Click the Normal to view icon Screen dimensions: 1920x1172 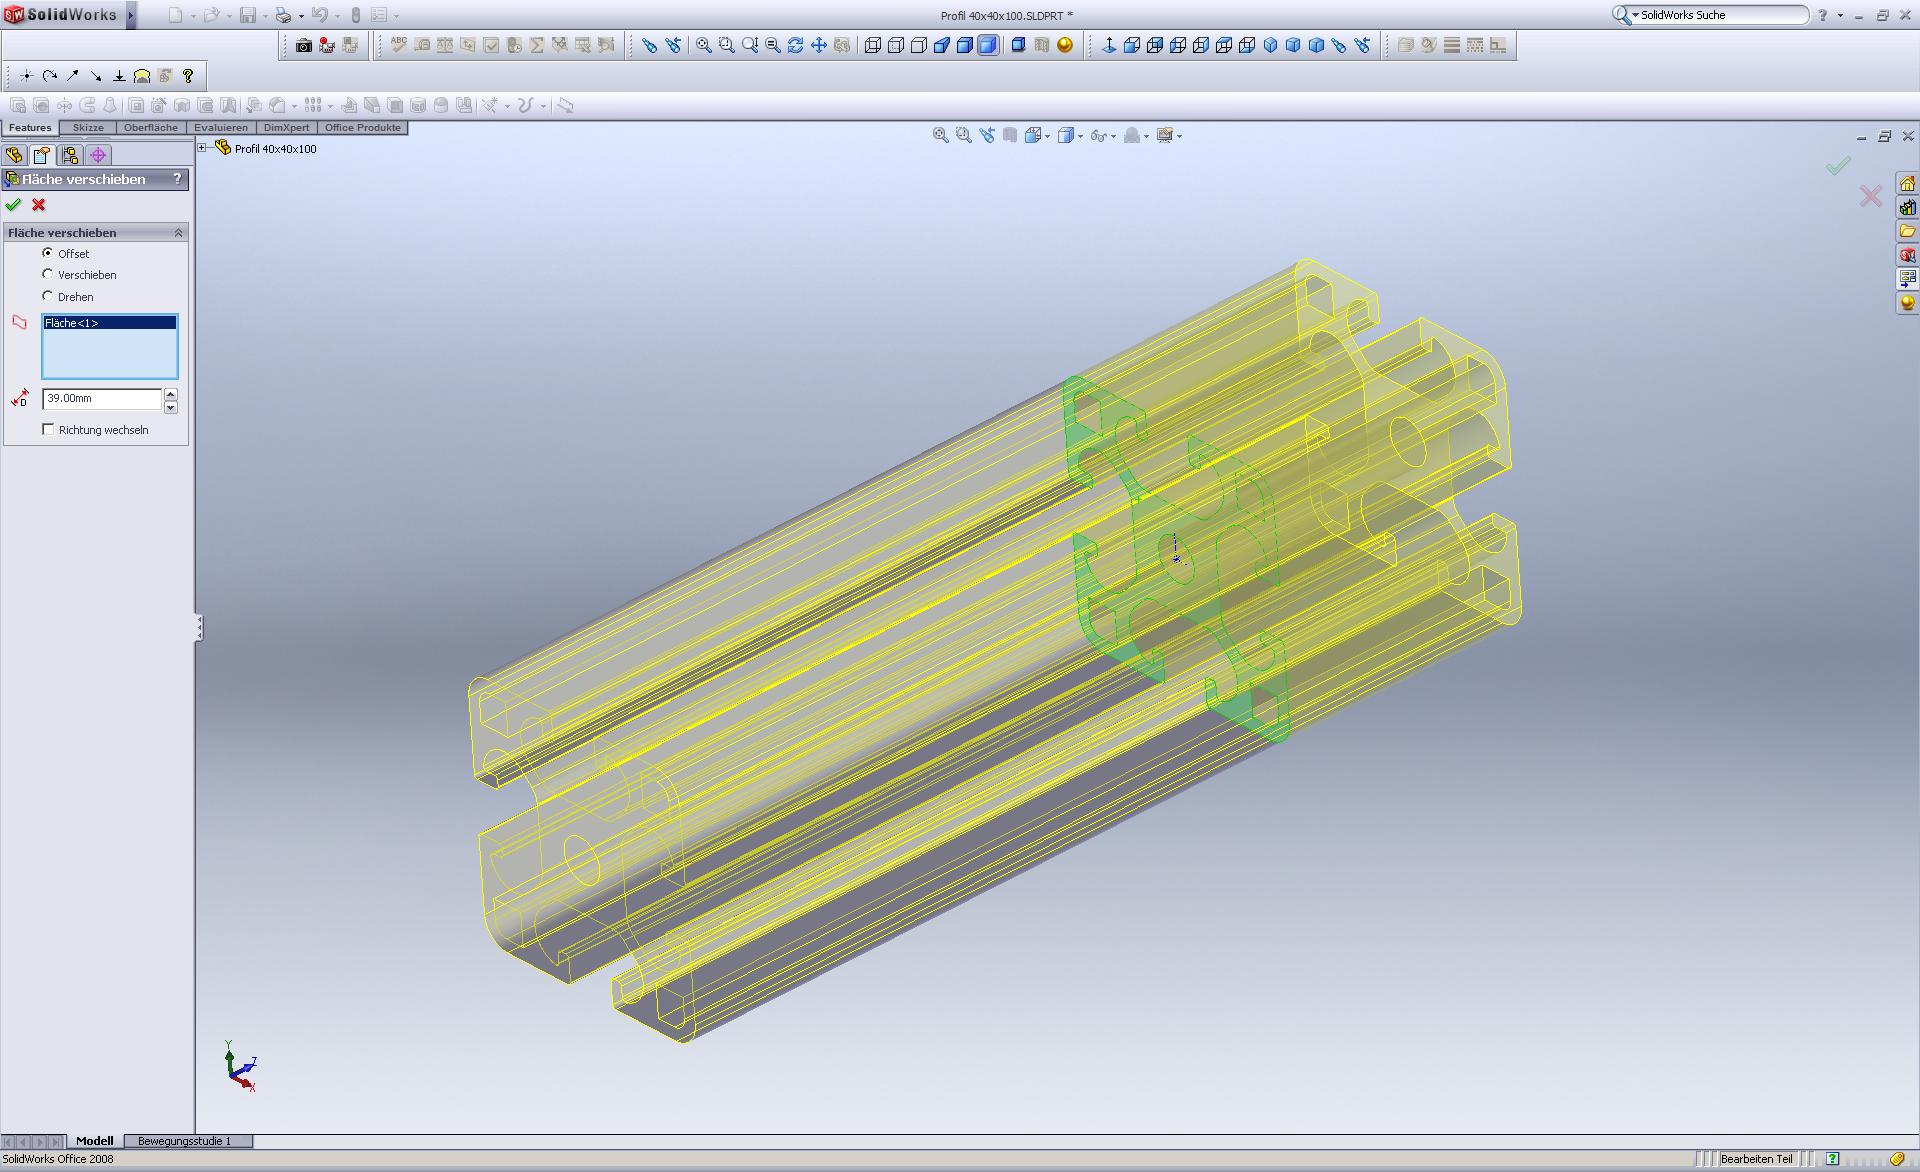[x=1109, y=45]
